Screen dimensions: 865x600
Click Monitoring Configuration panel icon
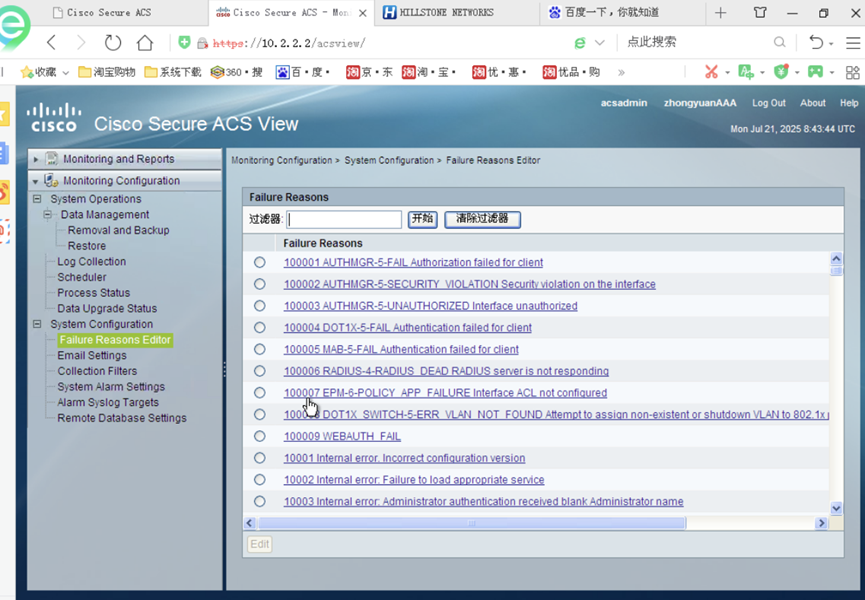coord(51,180)
